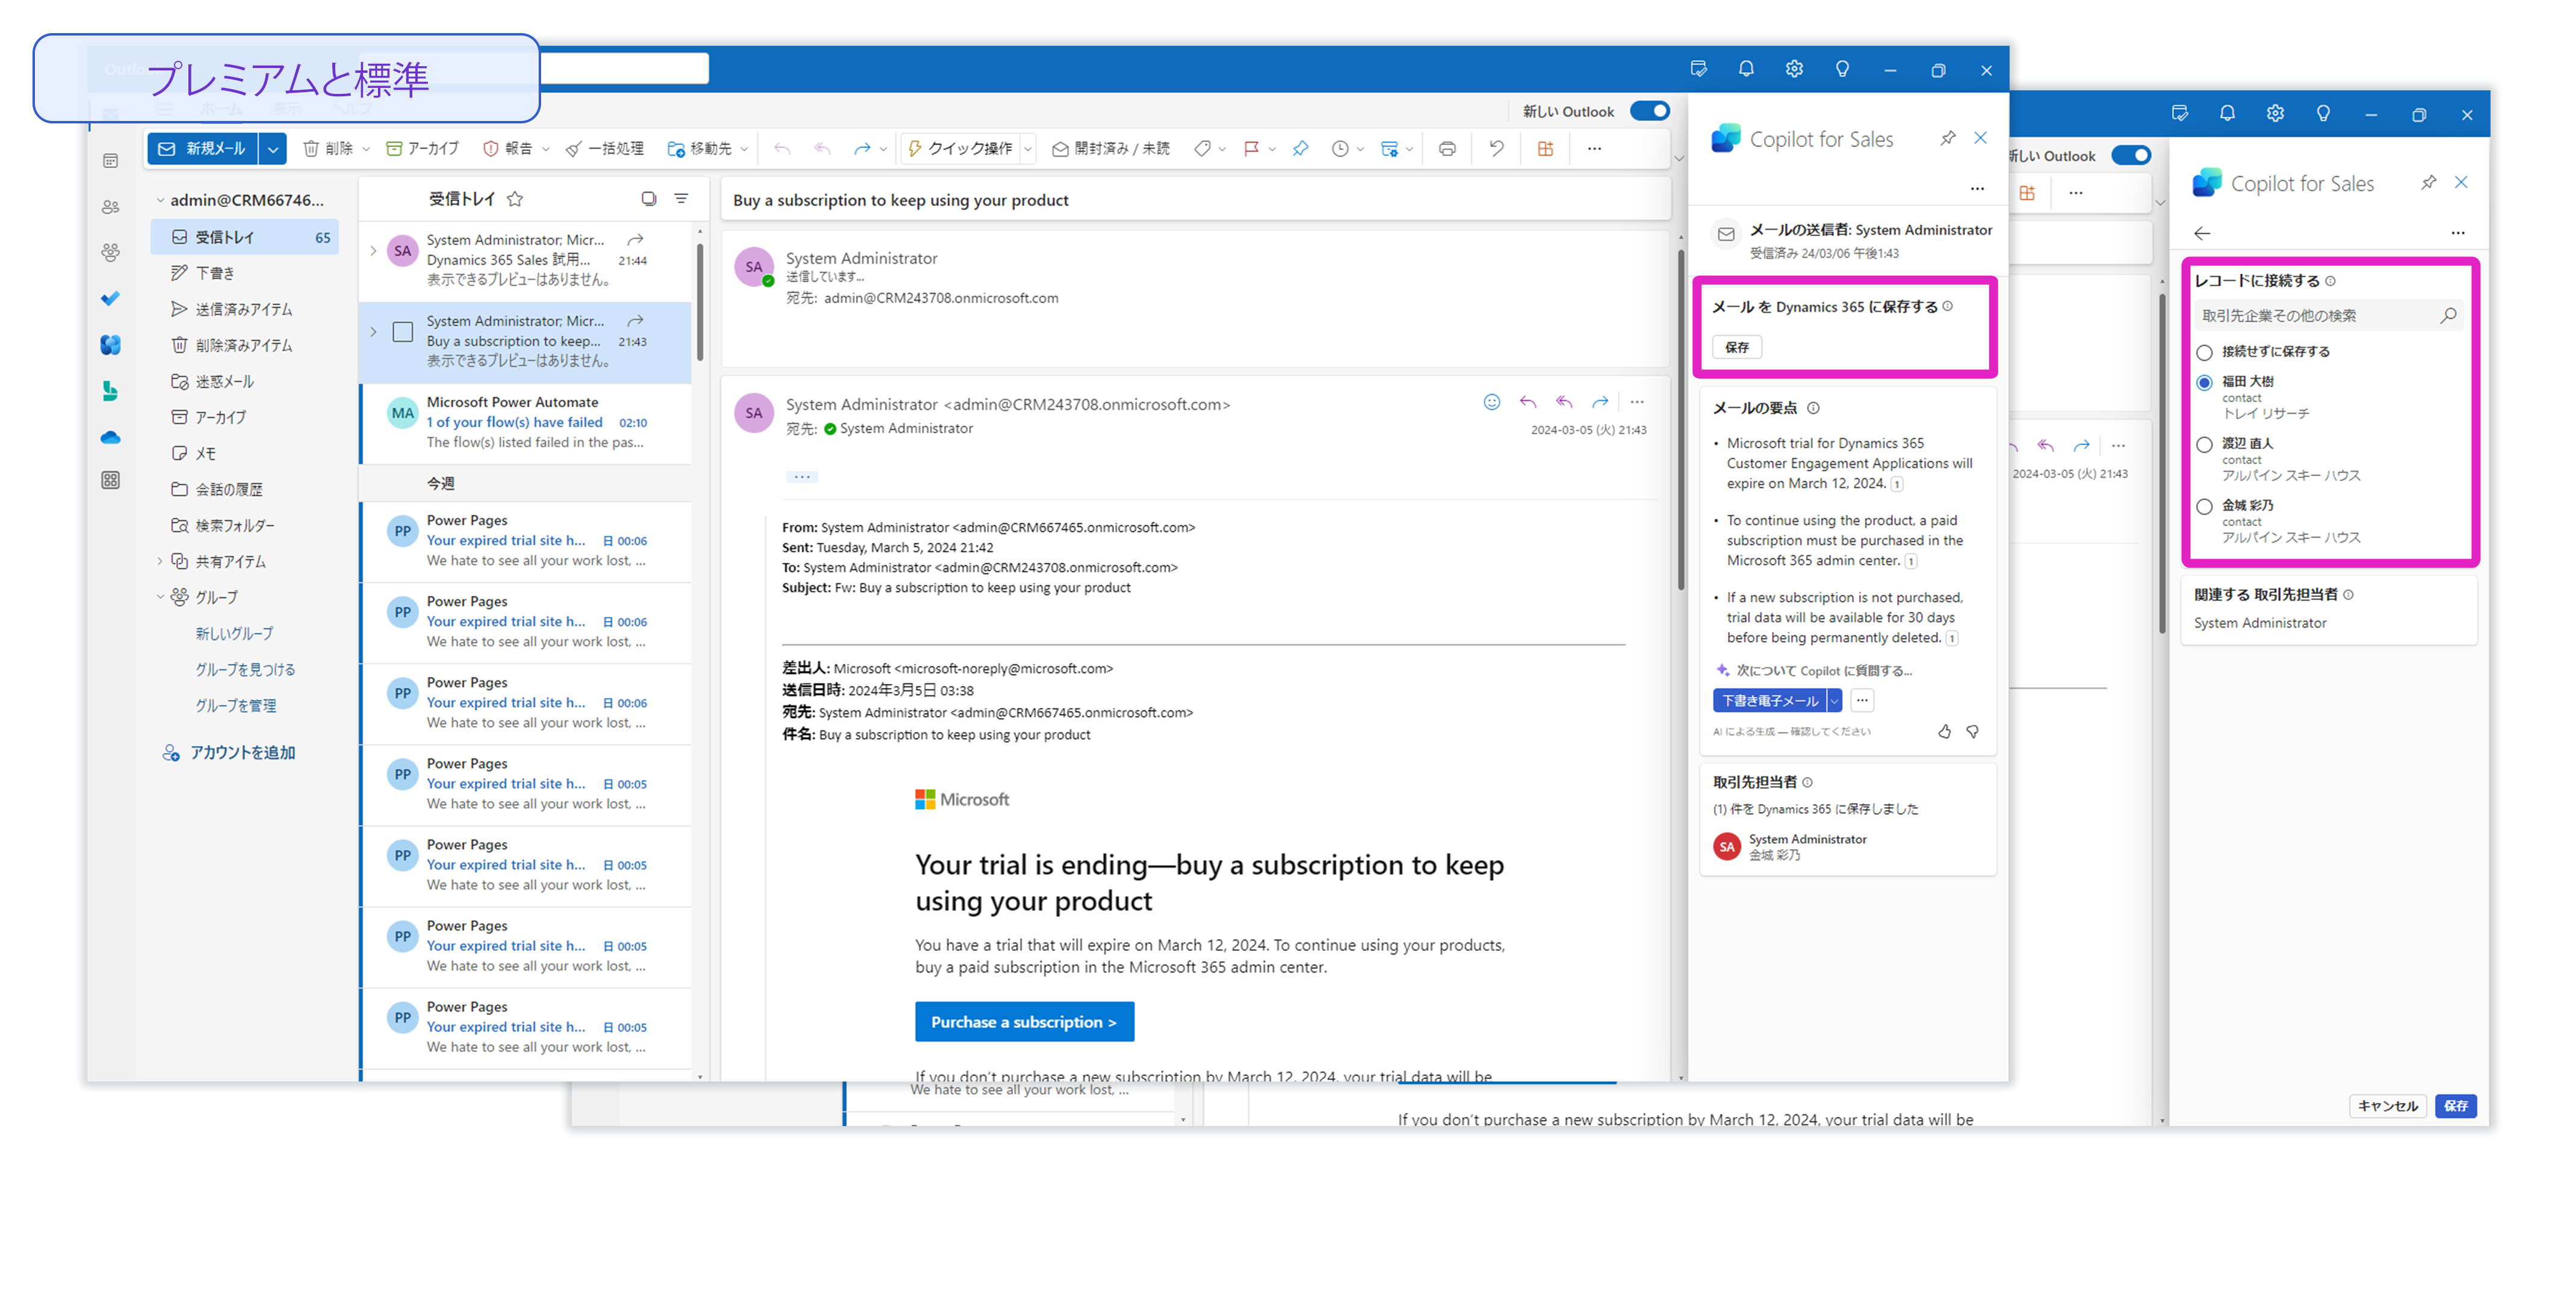Viewport: 2576px width, 1300px height.
Task: Click the favorite star beside 受信トレイ header
Action: [515, 199]
